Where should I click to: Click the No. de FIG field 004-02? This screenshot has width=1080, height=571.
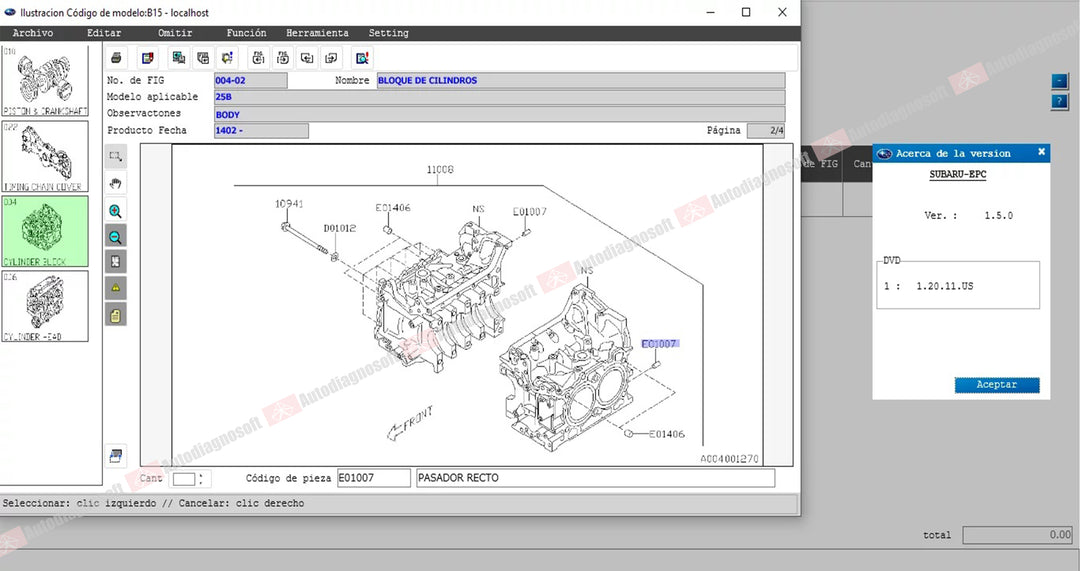point(251,81)
